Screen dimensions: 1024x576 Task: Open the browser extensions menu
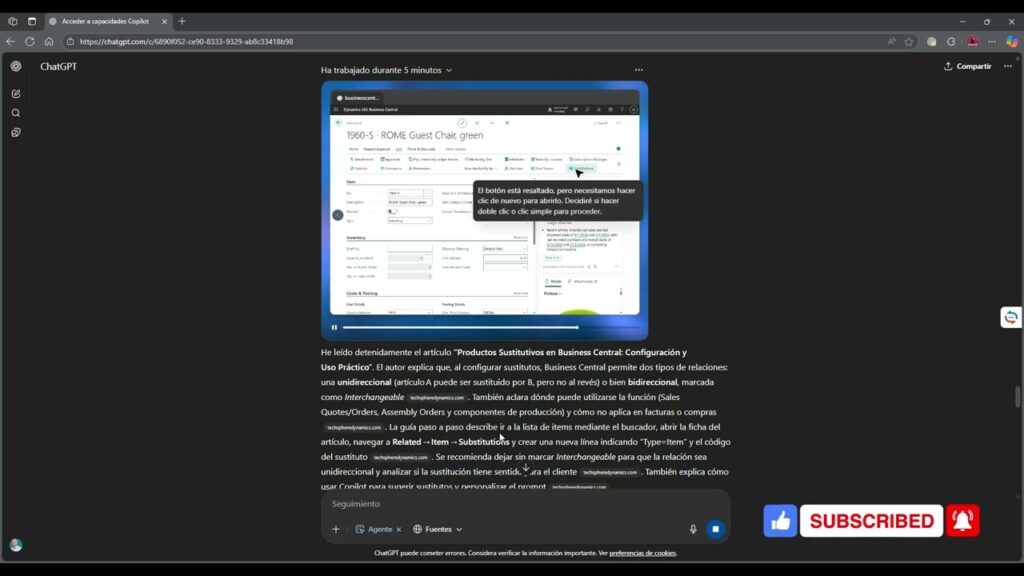point(952,42)
